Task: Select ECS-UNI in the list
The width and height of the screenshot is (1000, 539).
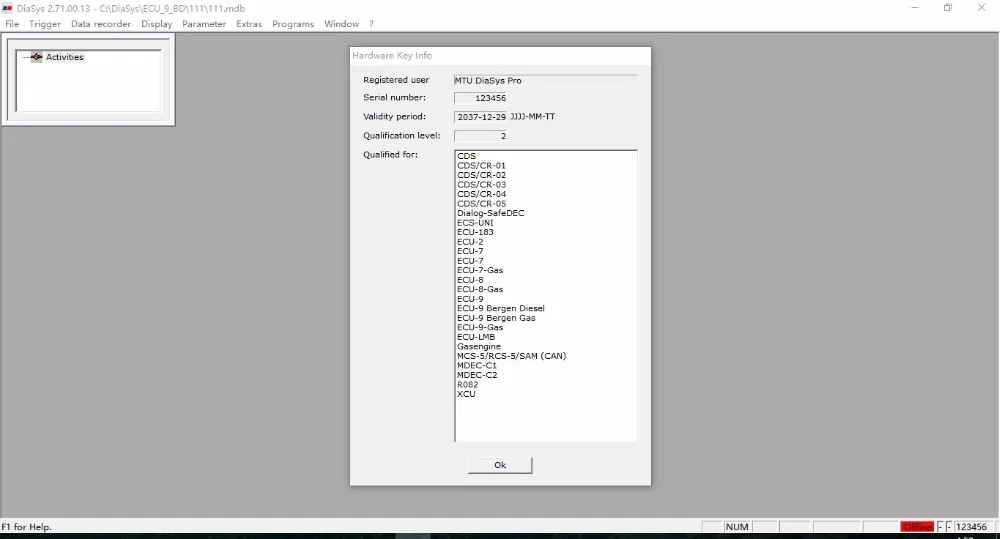Action: 475,223
